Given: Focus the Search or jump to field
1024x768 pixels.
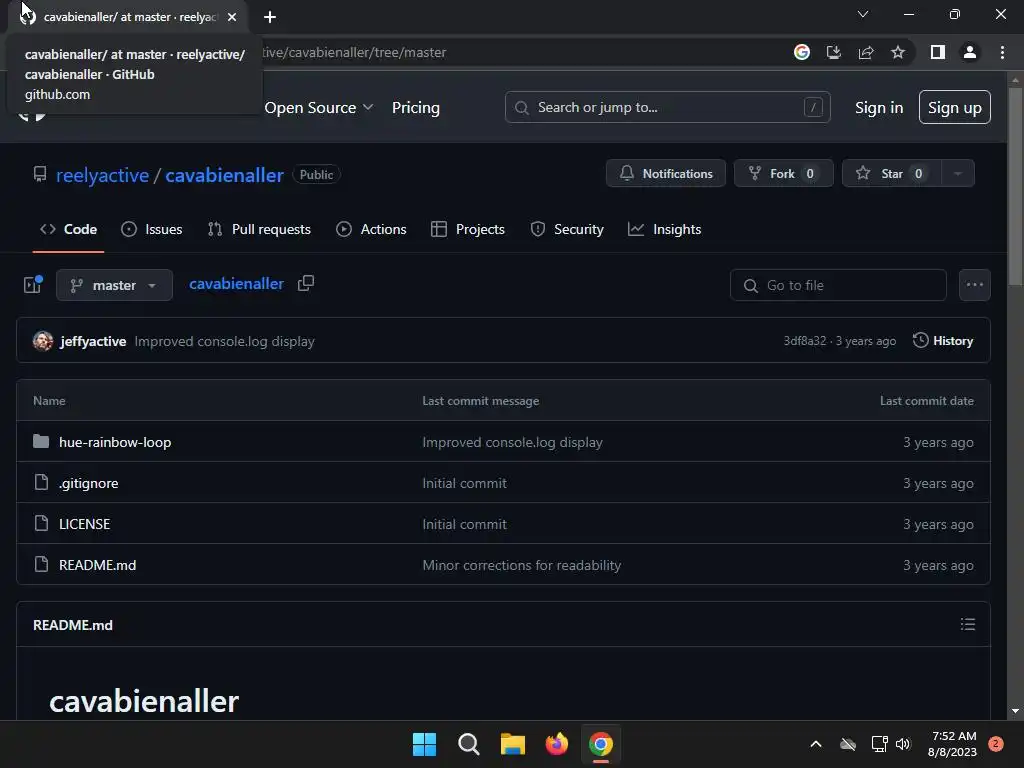Looking at the screenshot, I should (667, 107).
